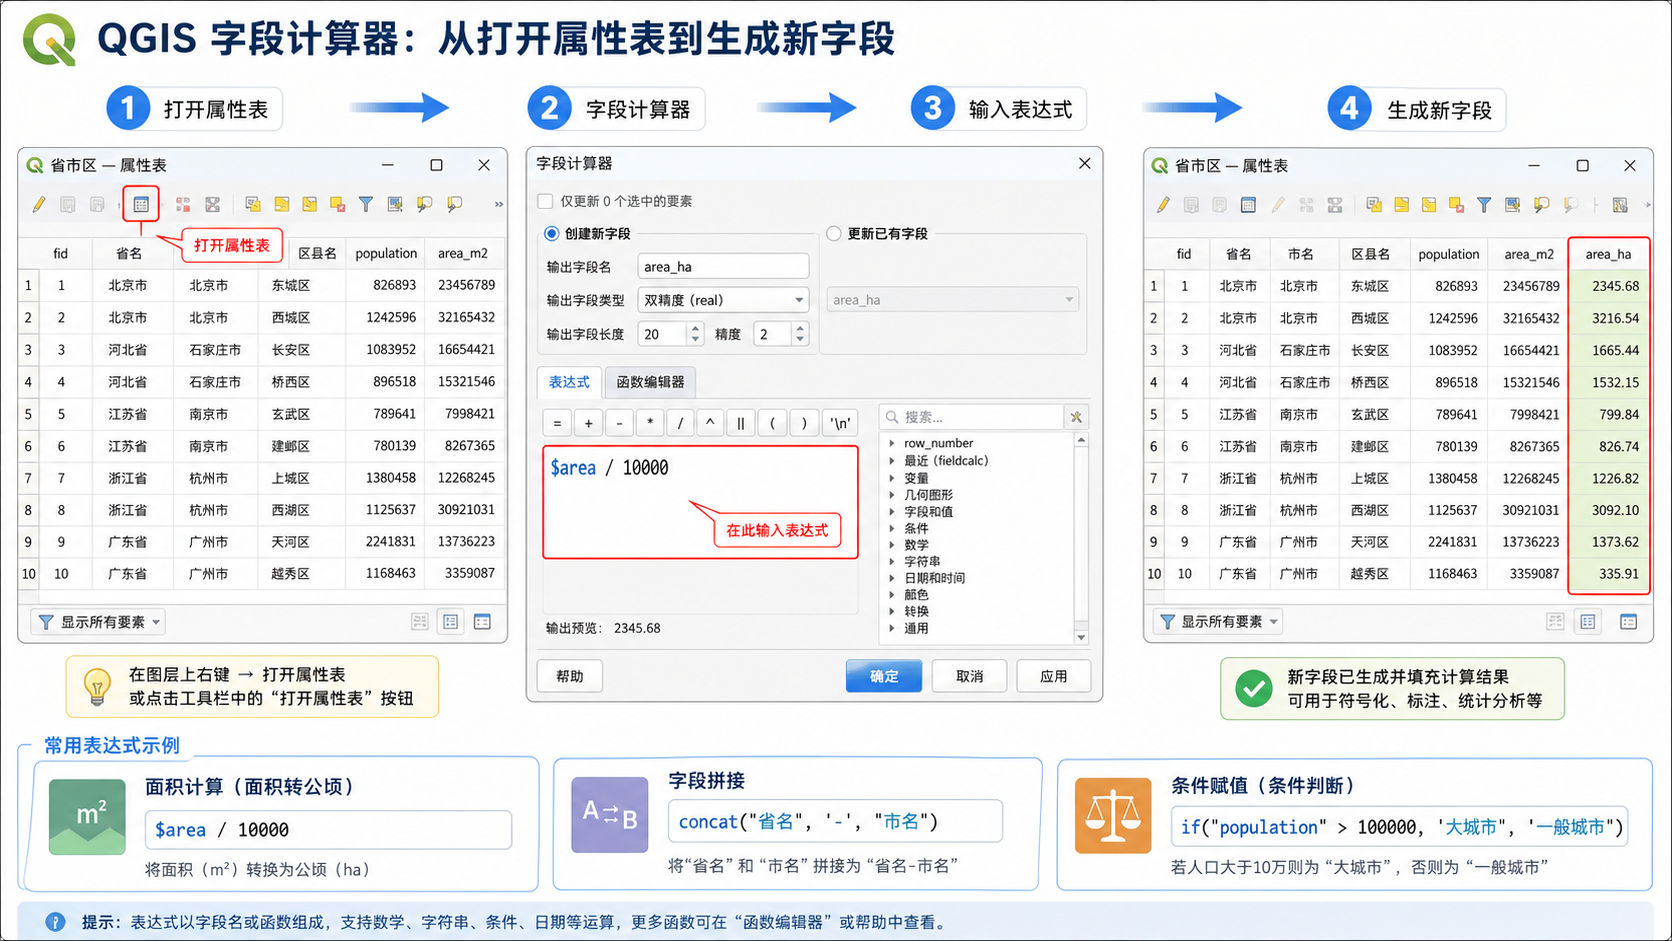1672x941 pixels.
Task: Click conditional formatting icon in result table toolbar
Action: point(1620,205)
